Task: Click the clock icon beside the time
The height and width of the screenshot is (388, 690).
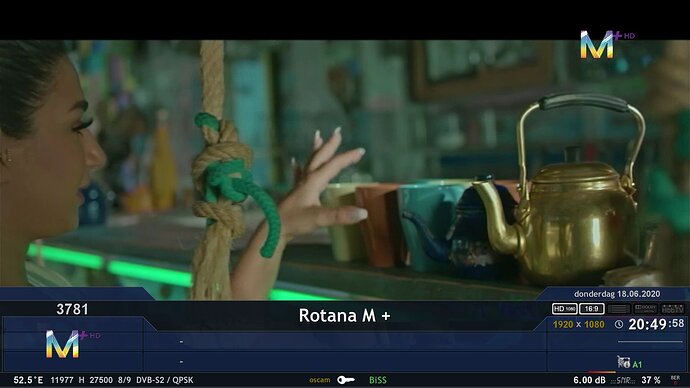Action: pyautogui.click(x=619, y=324)
